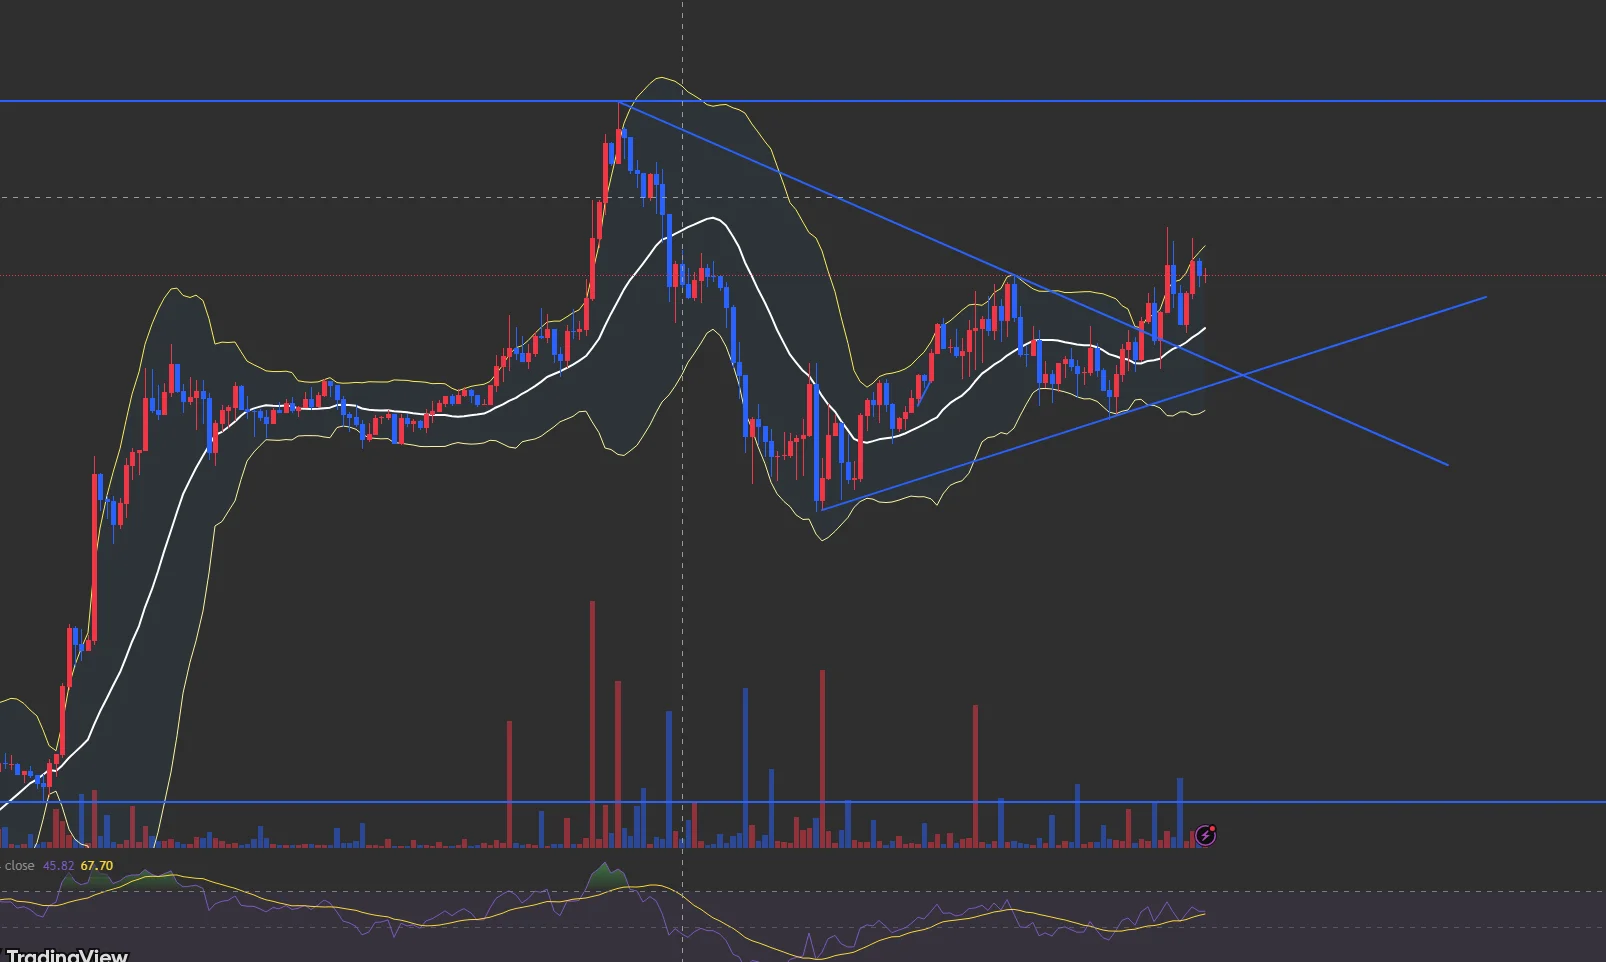
Task: Click the purple 45.82 indicator value
Action: point(58,866)
